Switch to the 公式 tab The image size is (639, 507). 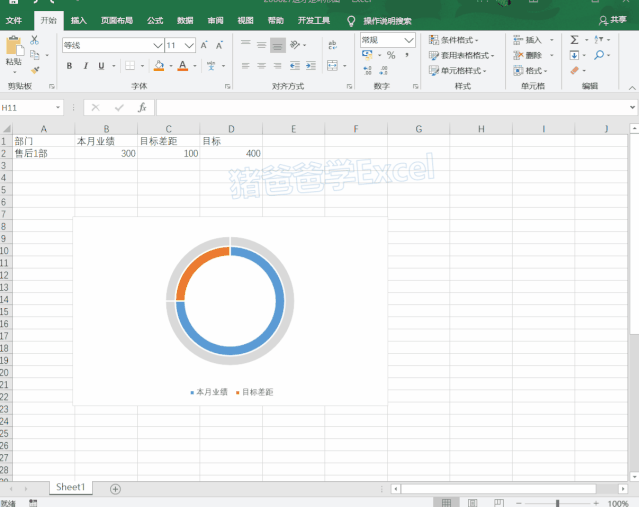click(155, 20)
